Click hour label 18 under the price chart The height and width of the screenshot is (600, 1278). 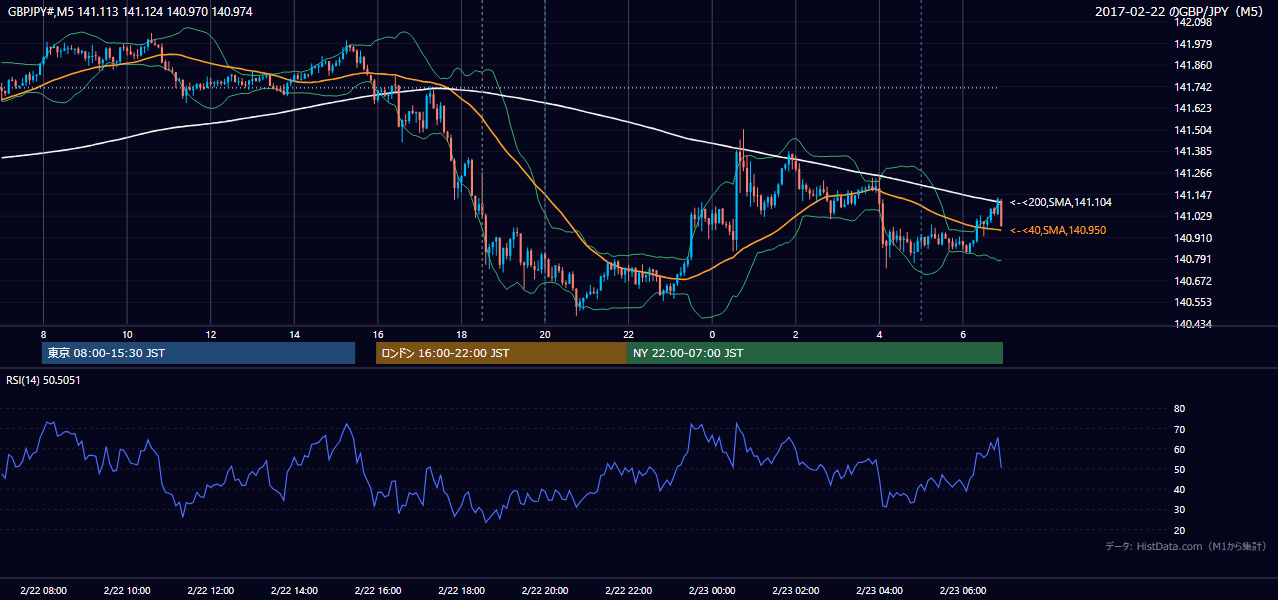click(461, 334)
